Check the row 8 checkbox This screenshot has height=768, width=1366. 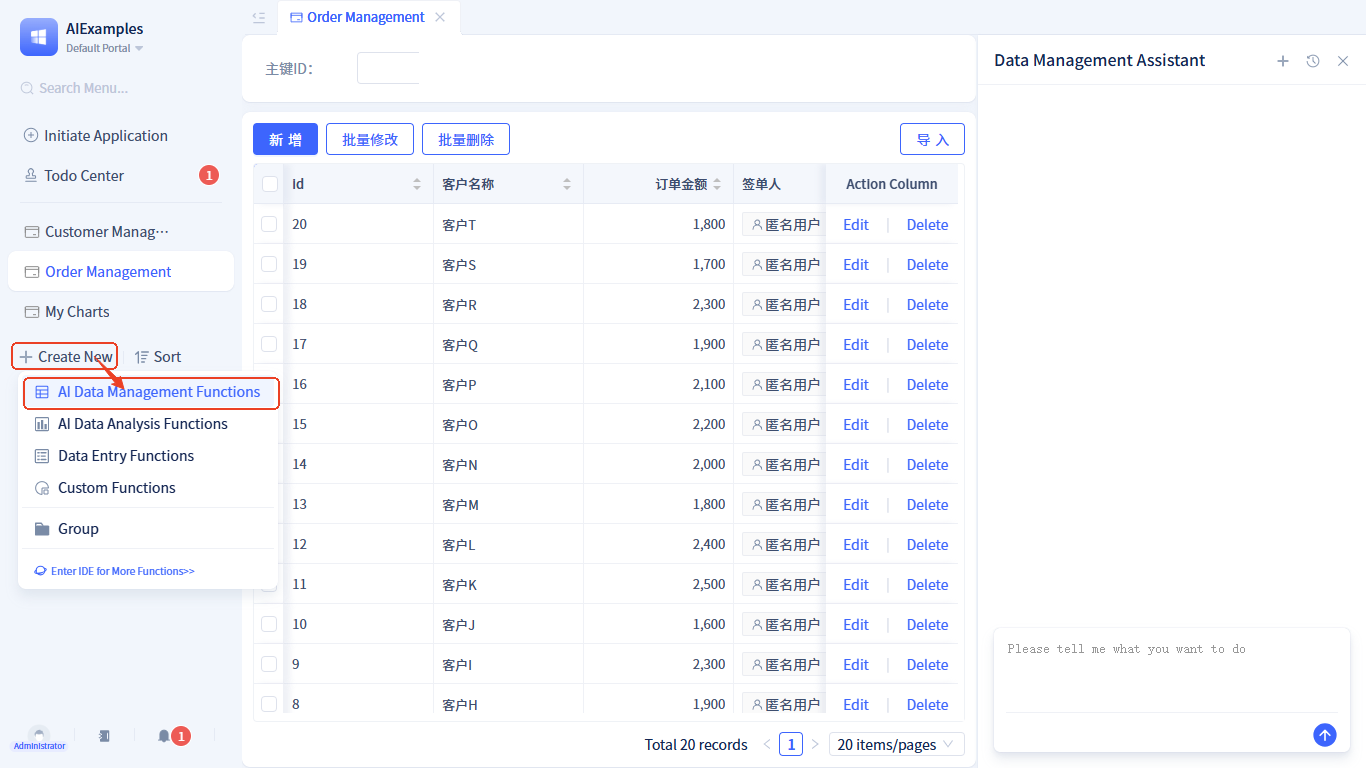269,704
